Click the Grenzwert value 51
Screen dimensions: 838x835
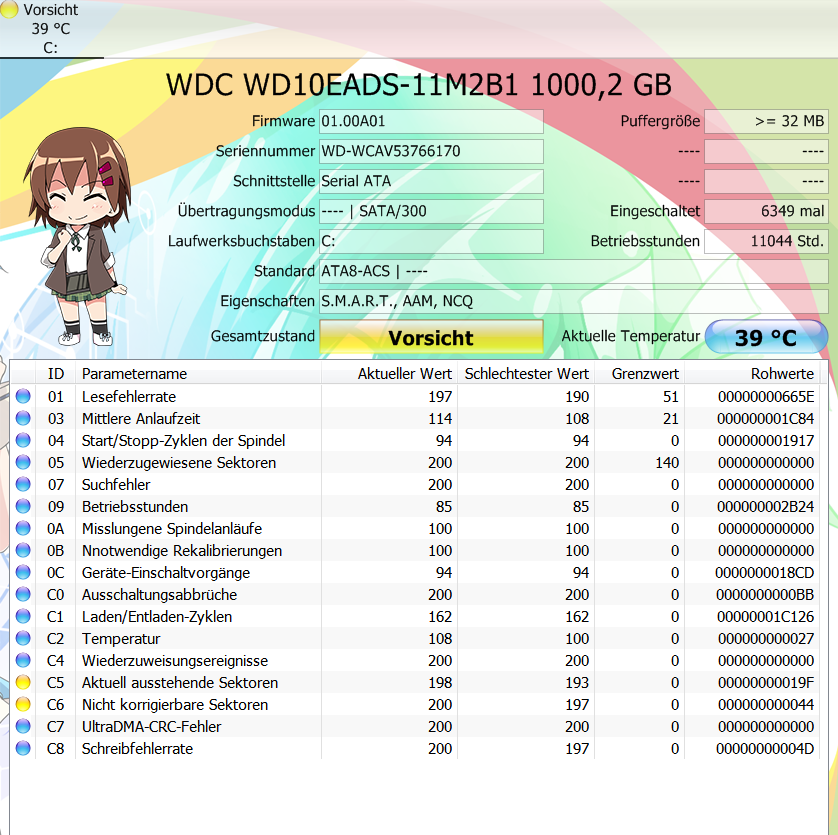(671, 397)
